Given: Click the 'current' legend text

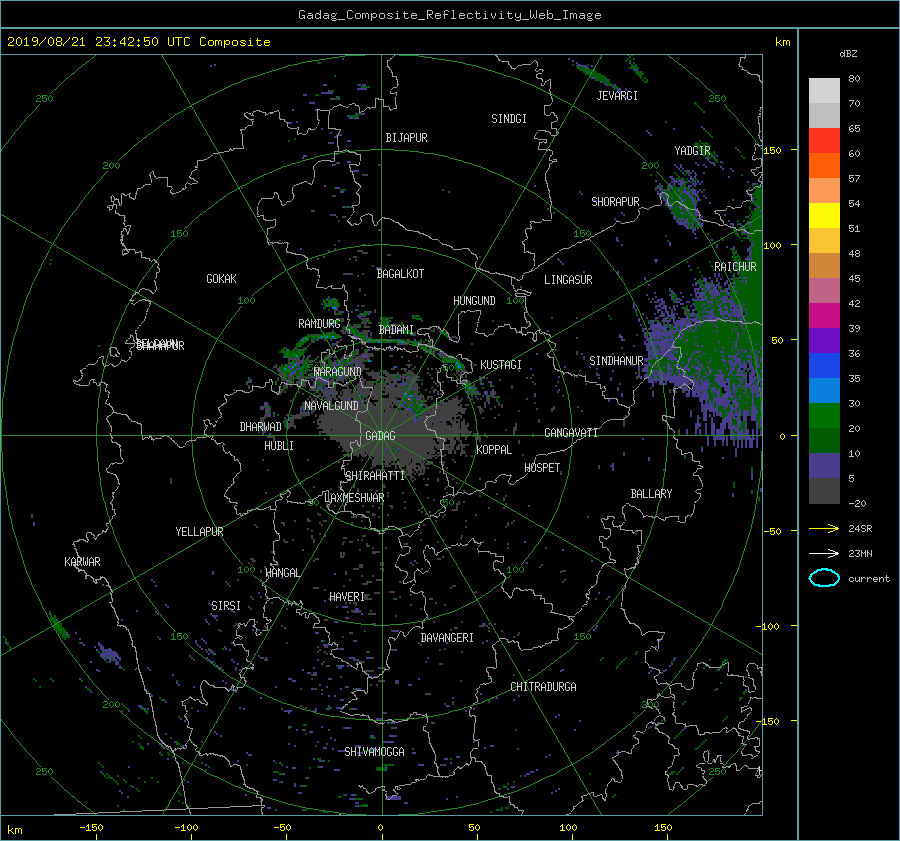Looking at the screenshot, I should [868, 579].
